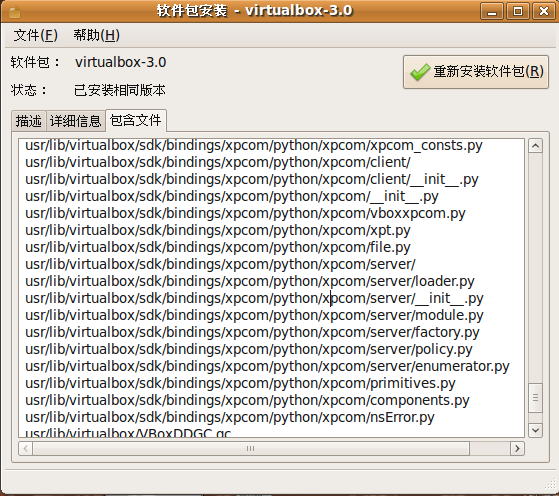Click the 状态： label
559x496 pixels.
(29, 90)
